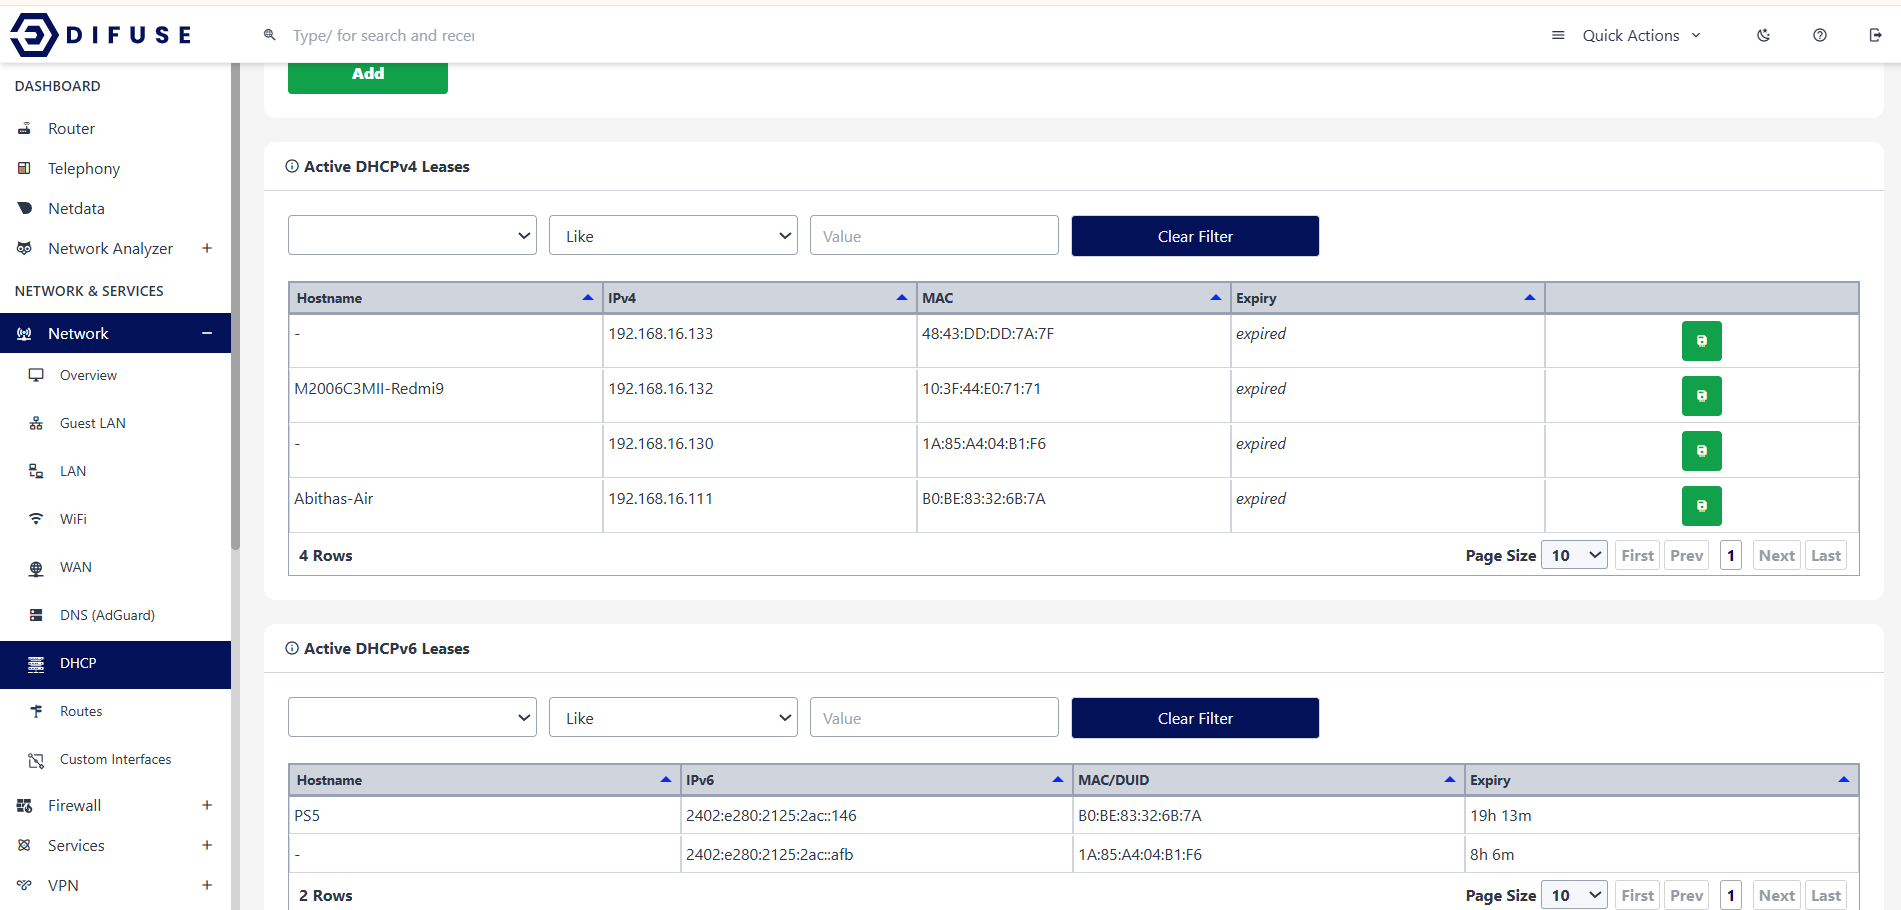The height and width of the screenshot is (910, 1901).
Task: Click Clear Filter for DHCPv4 leases
Action: [x=1195, y=236]
